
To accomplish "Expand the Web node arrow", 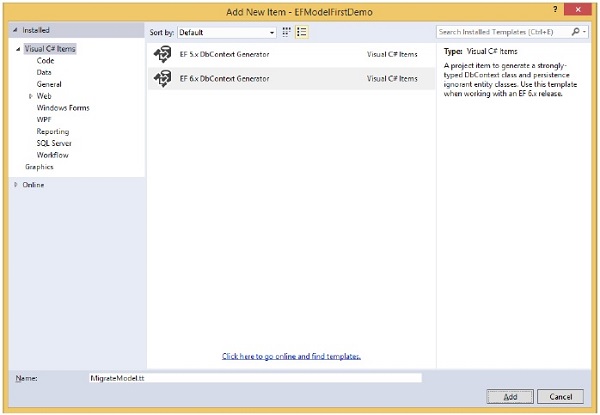I will point(30,96).
